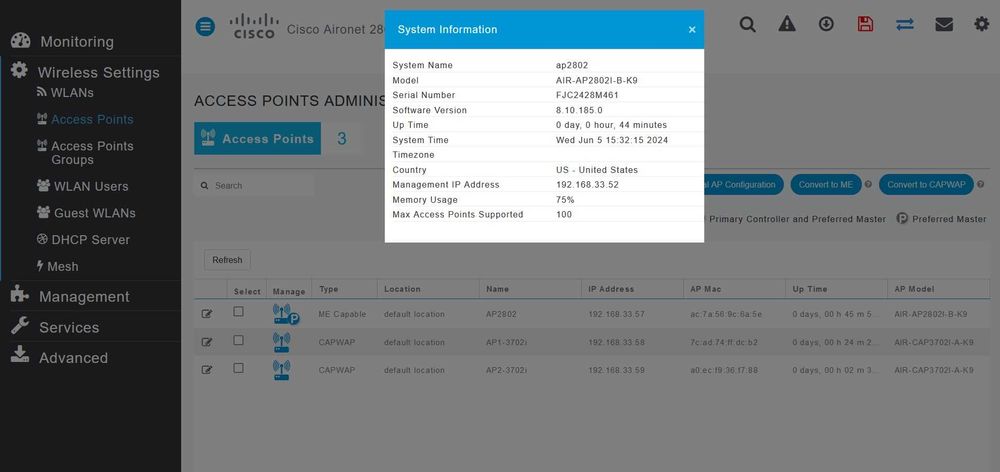The image size is (1000, 472).
Task: Expand the Services menu
Action: [69, 327]
